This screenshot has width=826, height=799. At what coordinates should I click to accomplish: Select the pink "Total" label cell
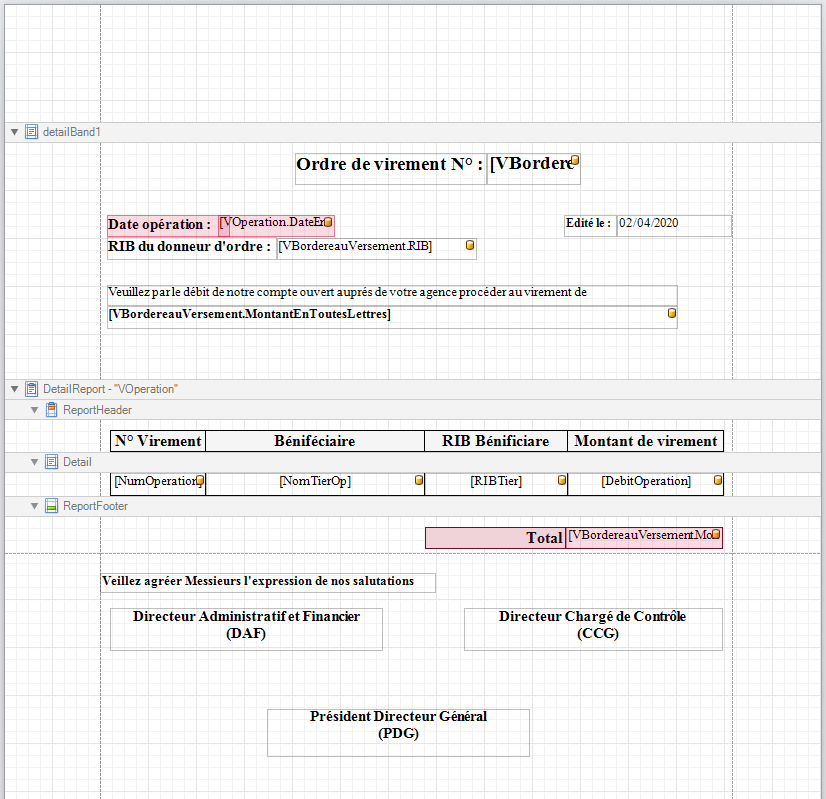pyautogui.click(x=495, y=538)
